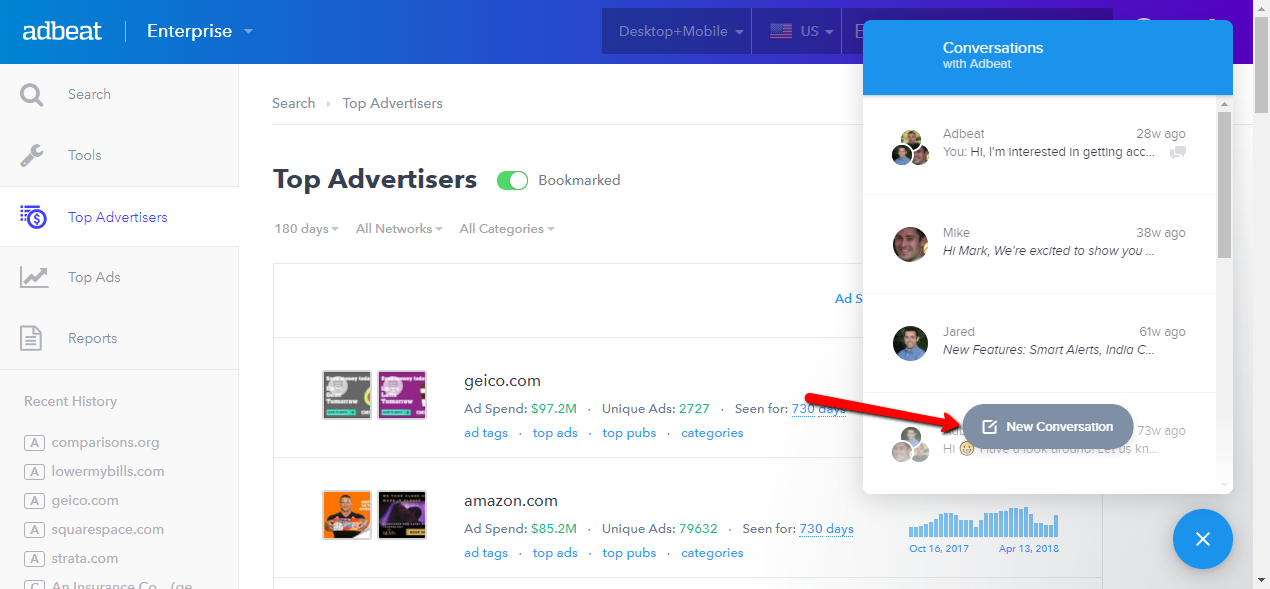The image size is (1270, 589).
Task: Open the amazon.com advertiser title
Action: (510, 501)
